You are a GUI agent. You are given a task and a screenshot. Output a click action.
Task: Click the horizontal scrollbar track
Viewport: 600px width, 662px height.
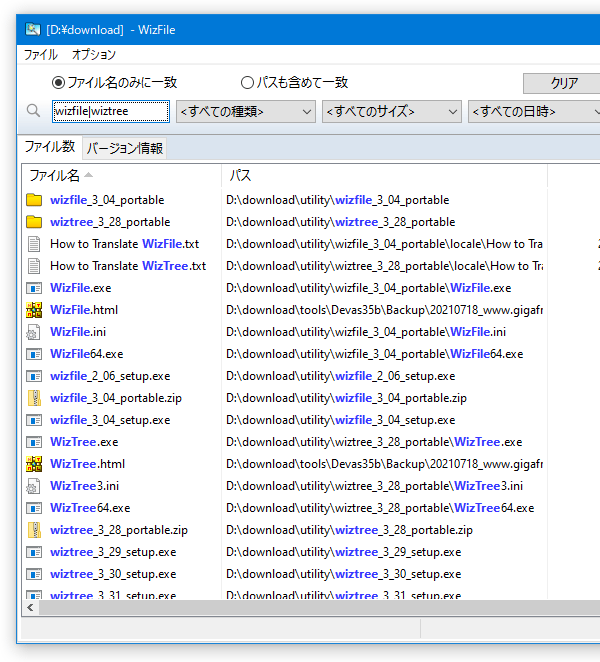click(319, 608)
